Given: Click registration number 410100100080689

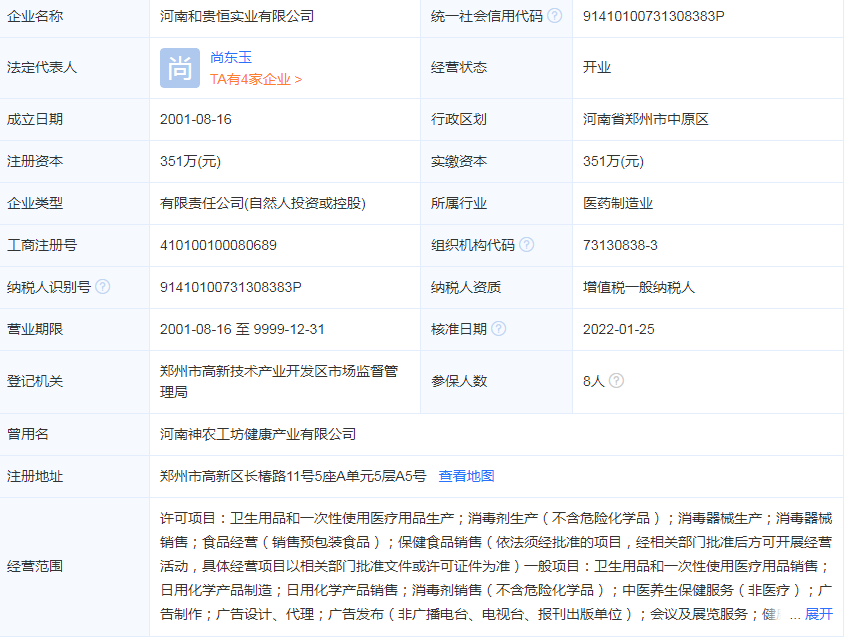Looking at the screenshot, I should [x=218, y=245].
